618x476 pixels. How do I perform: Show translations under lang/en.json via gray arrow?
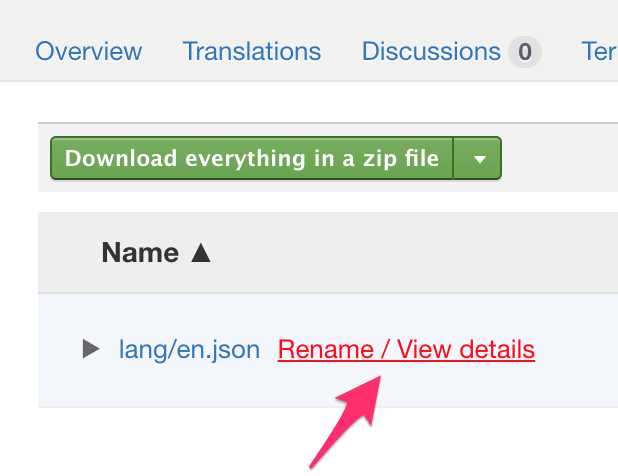[91, 349]
